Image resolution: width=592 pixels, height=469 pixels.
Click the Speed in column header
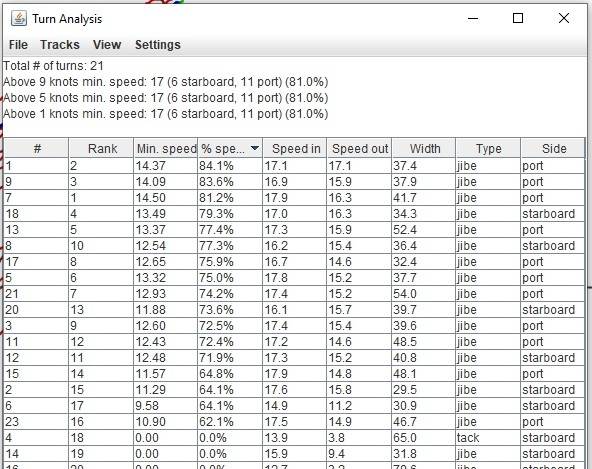[x=295, y=148]
